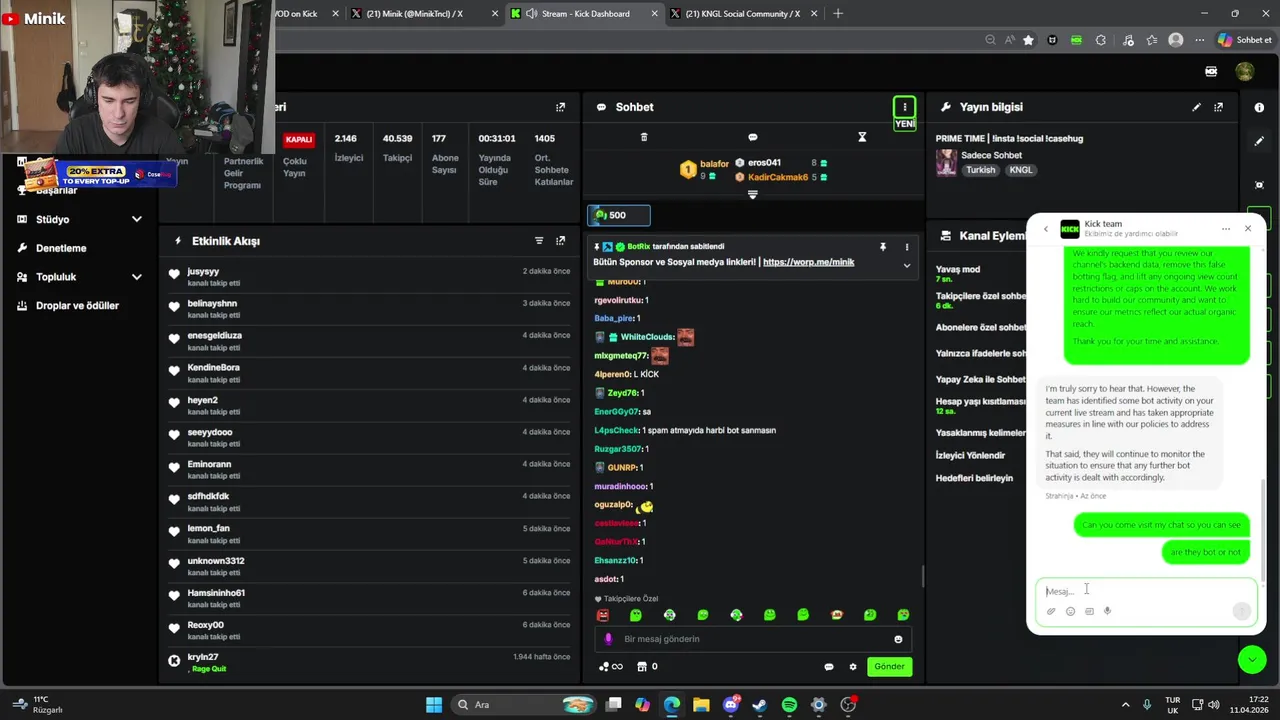The height and width of the screenshot is (720, 1280).
Task: Open Kick team chat more options
Action: pos(1225,229)
